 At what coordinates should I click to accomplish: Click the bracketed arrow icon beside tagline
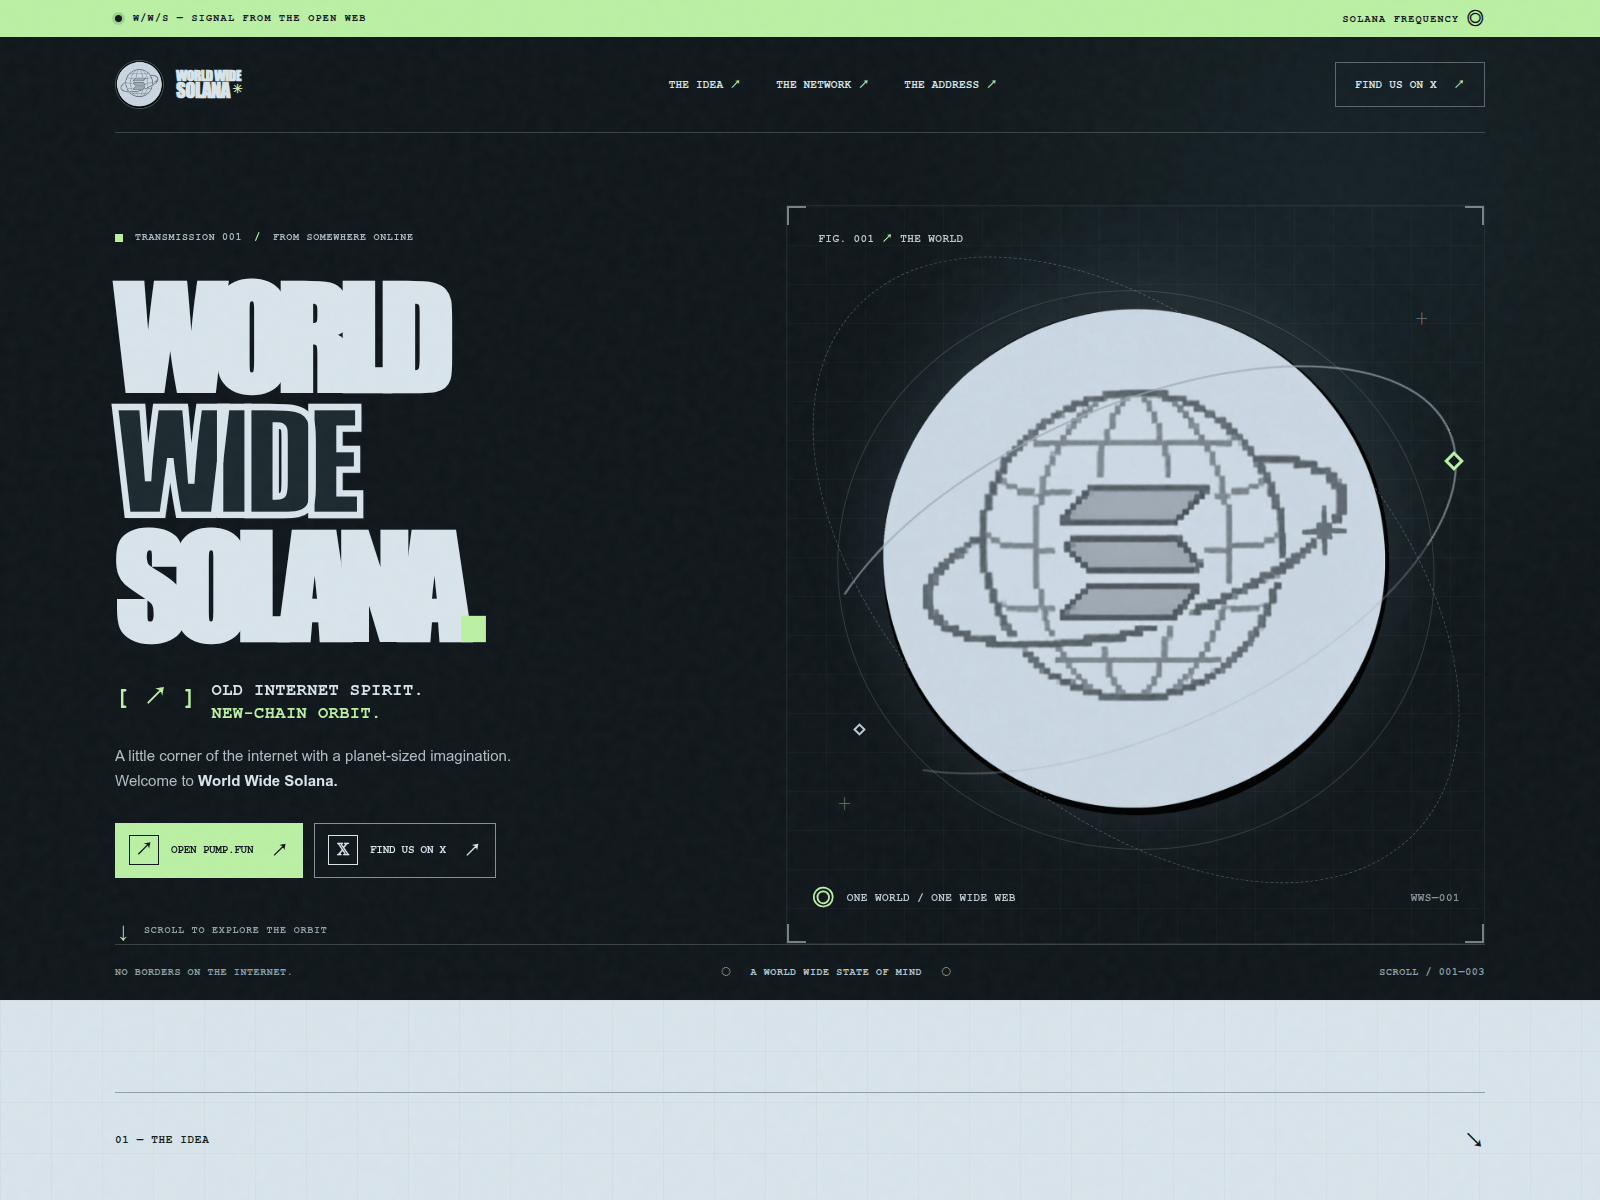click(x=156, y=696)
